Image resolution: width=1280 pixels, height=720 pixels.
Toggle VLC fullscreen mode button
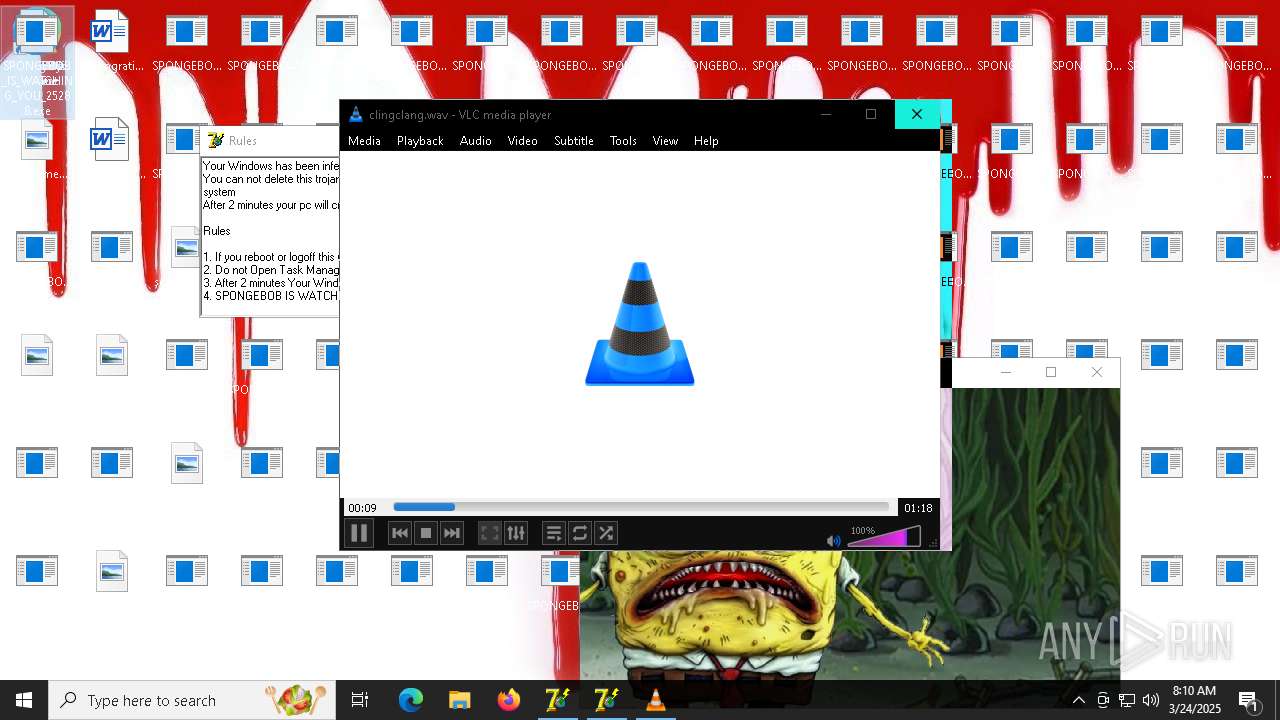pyautogui.click(x=490, y=534)
